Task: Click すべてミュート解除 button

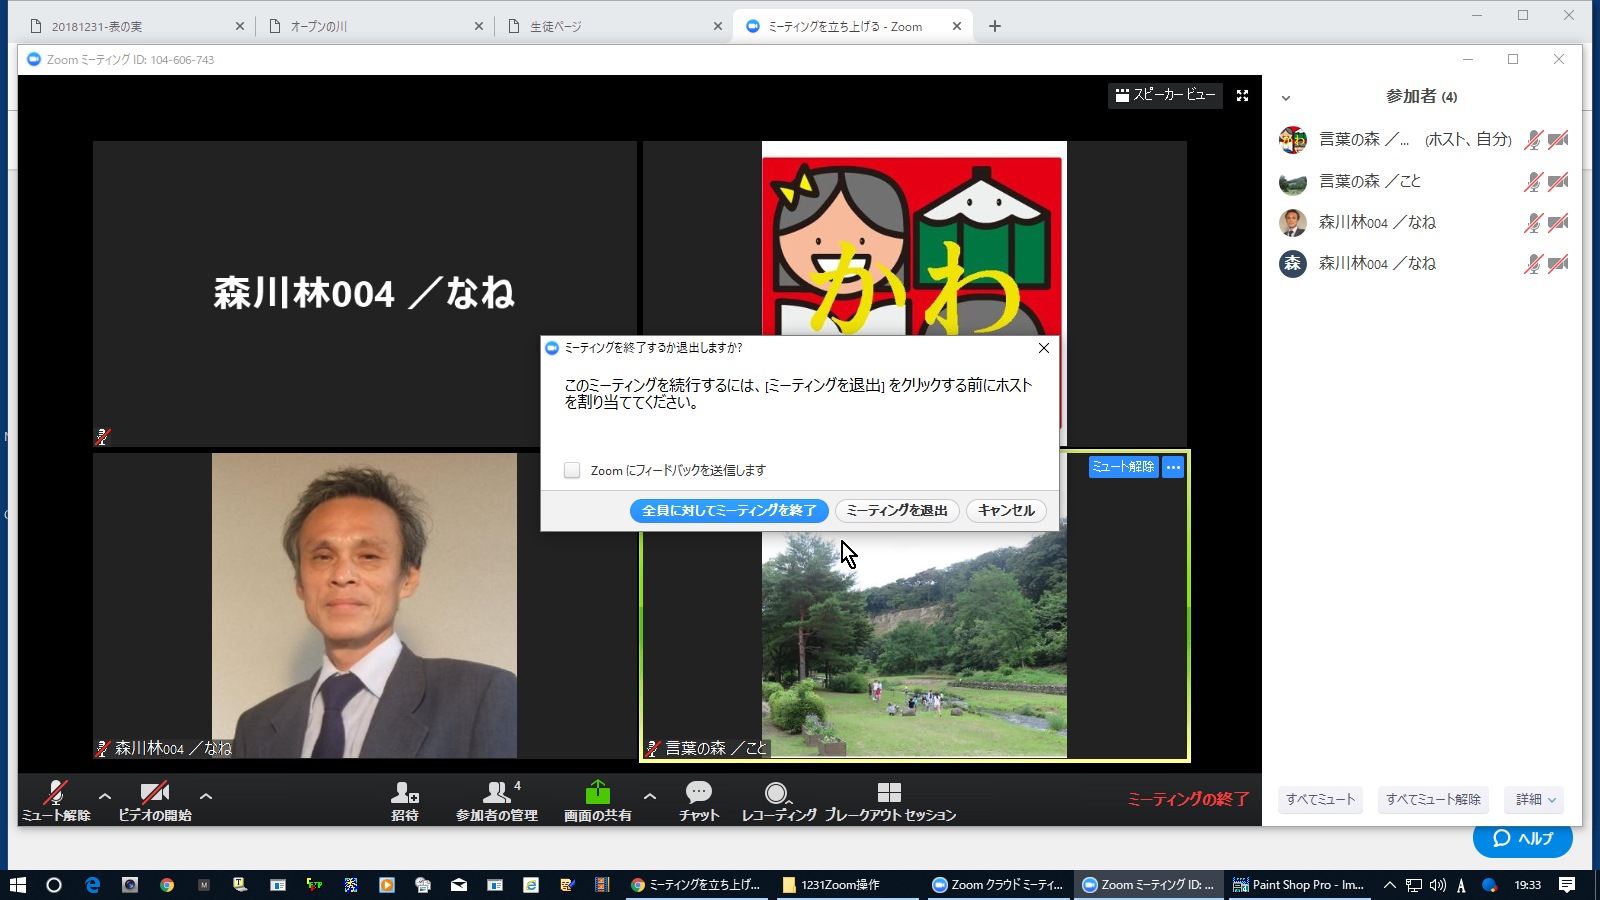Action: click(x=1433, y=800)
